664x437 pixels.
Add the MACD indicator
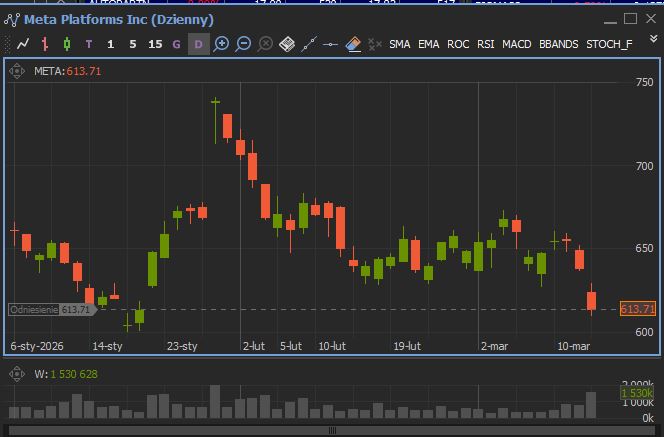point(516,44)
